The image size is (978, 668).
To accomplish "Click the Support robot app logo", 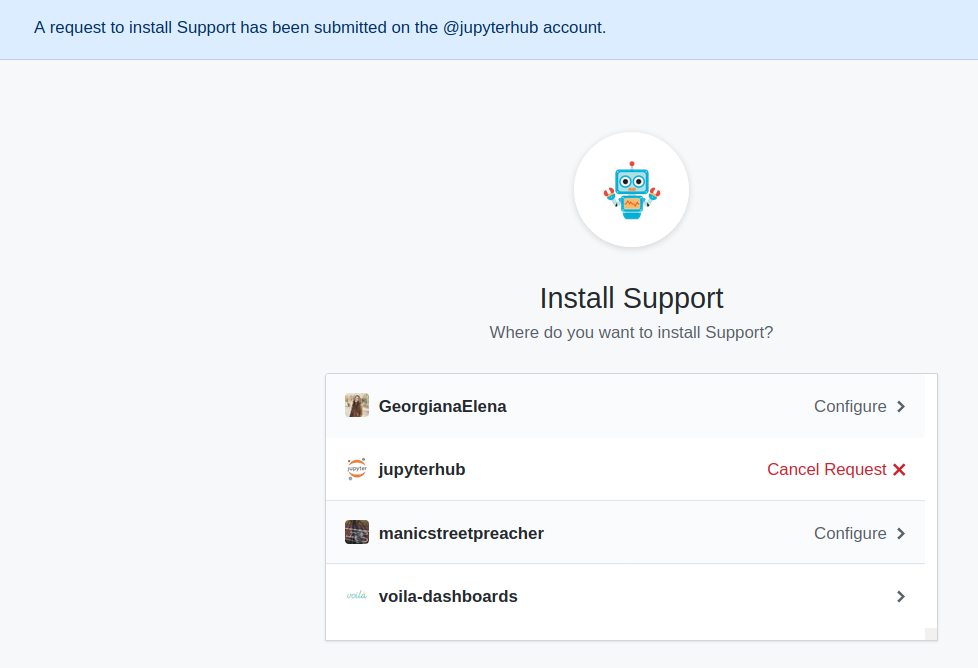I will (631, 190).
